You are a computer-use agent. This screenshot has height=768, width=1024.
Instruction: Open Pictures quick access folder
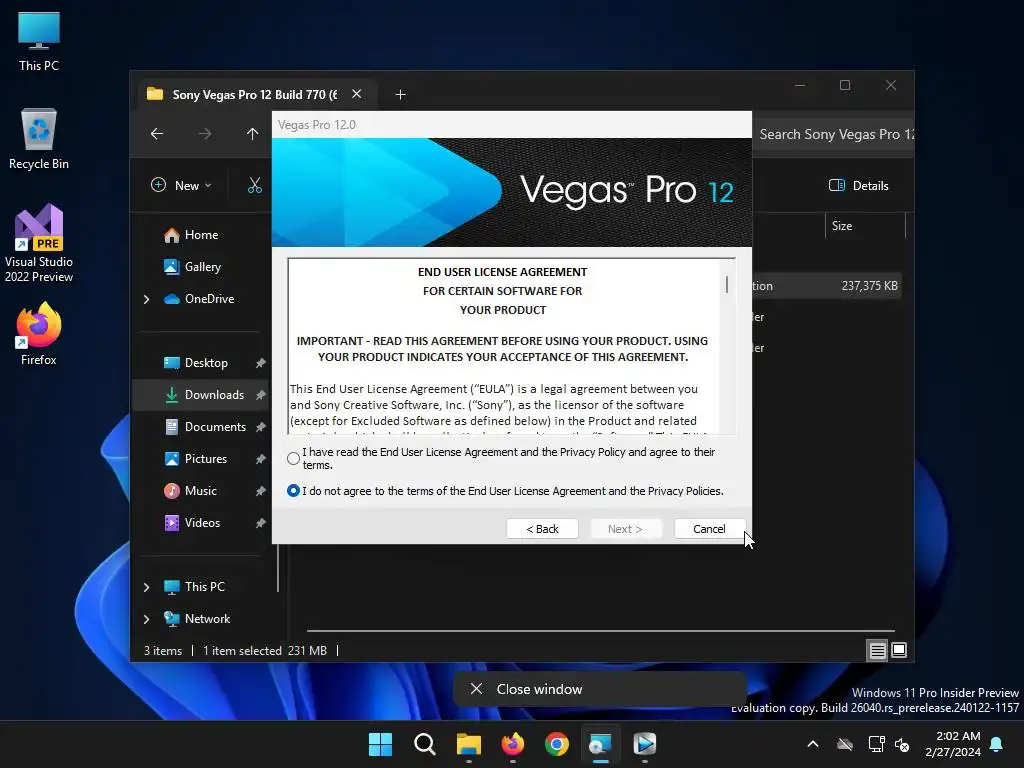[195, 459]
